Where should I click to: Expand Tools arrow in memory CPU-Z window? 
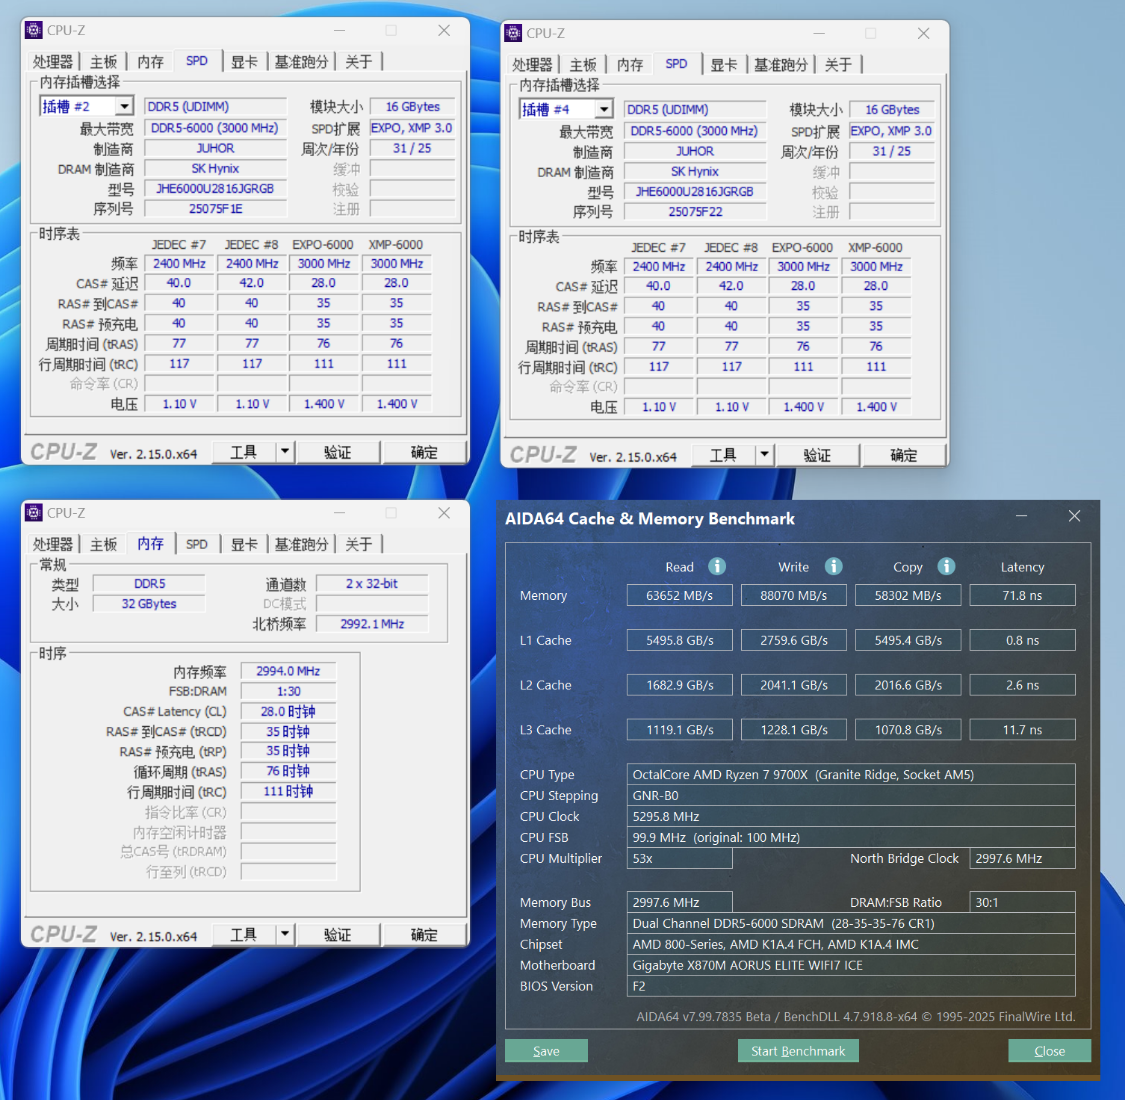pyautogui.click(x=285, y=934)
